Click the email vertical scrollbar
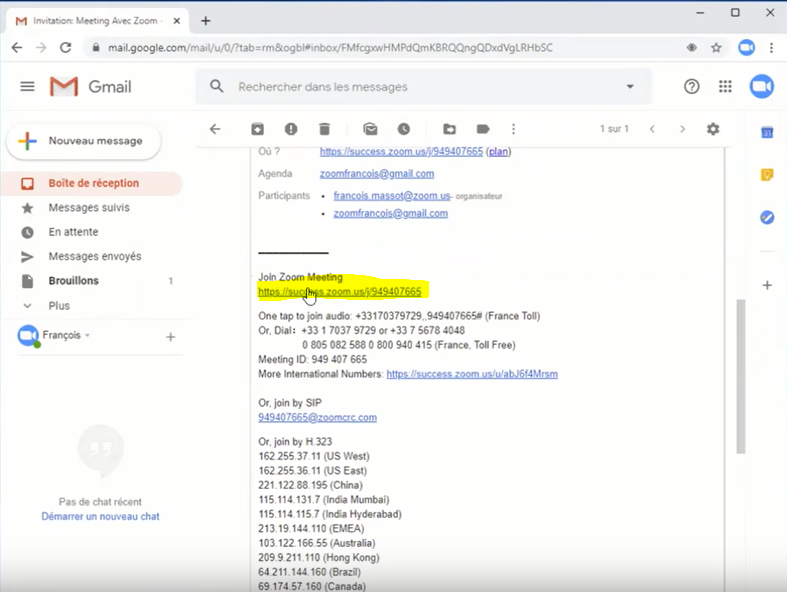Screen dimensions: 787x592 pyautogui.click(x=740, y=377)
